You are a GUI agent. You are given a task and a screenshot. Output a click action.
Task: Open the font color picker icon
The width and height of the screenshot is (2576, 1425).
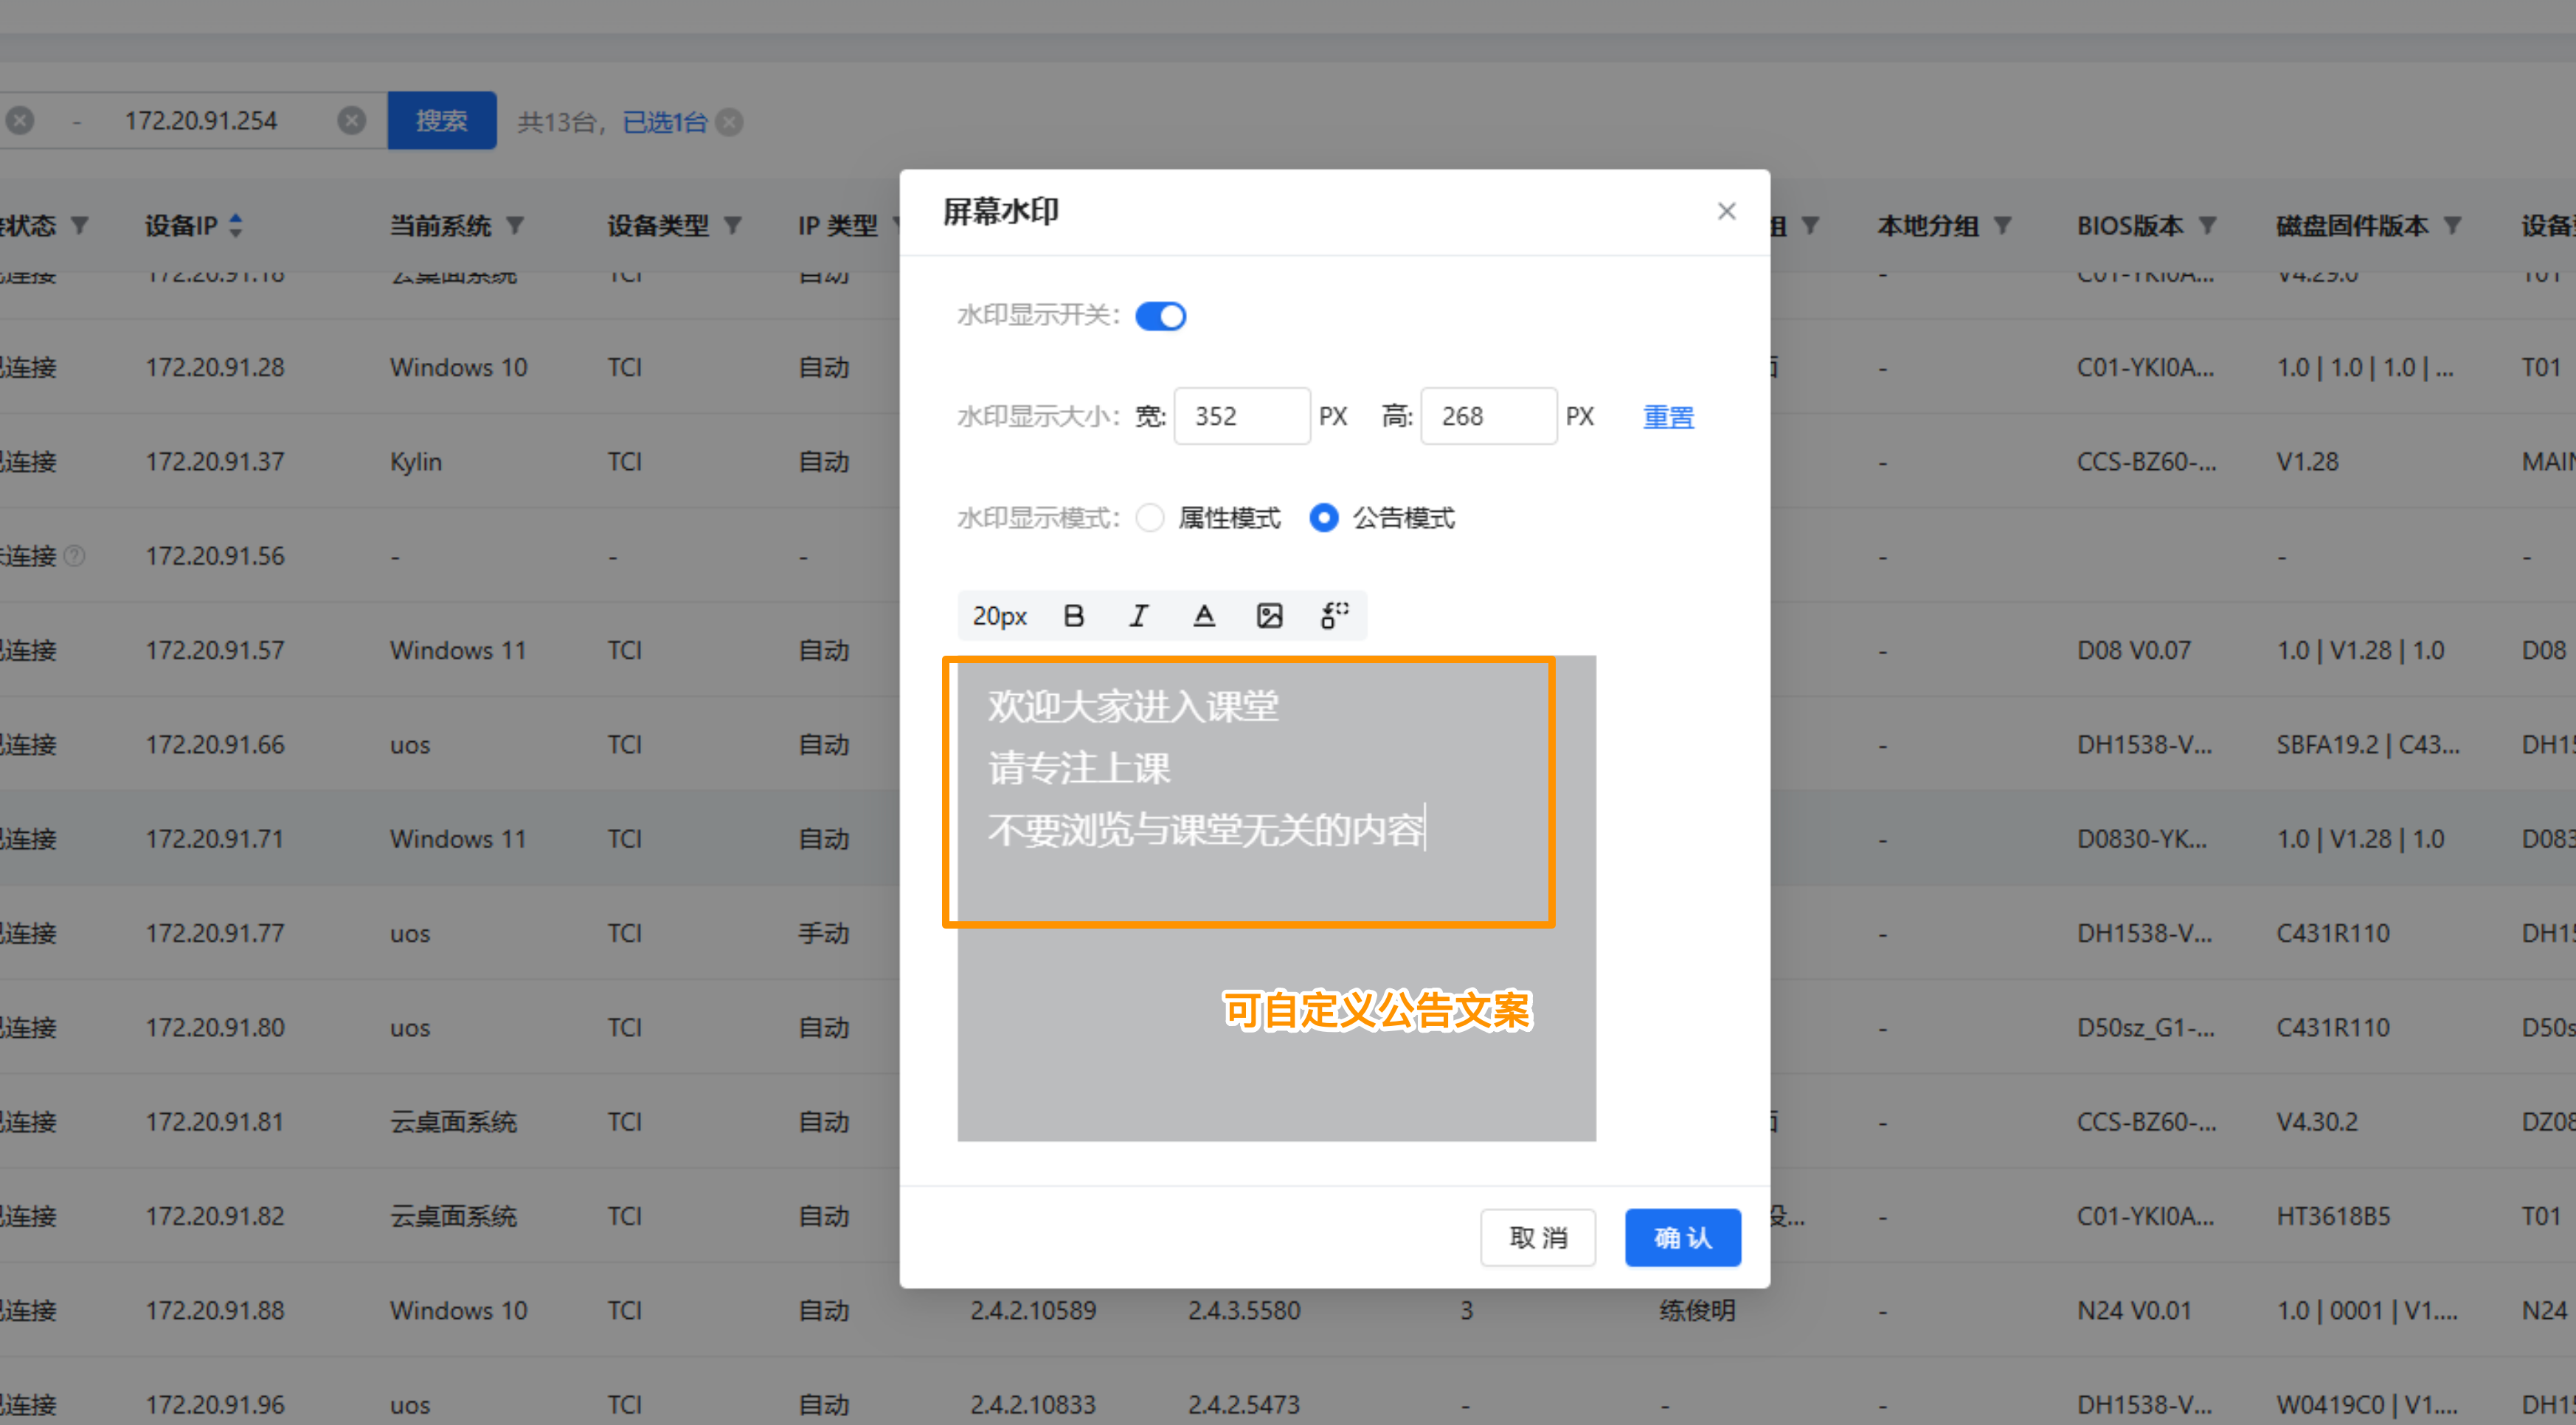(1204, 616)
